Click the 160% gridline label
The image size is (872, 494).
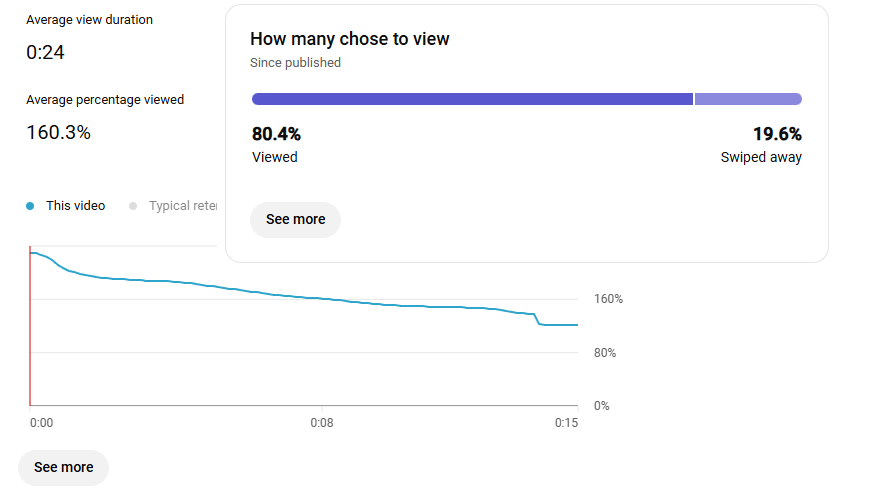click(608, 299)
